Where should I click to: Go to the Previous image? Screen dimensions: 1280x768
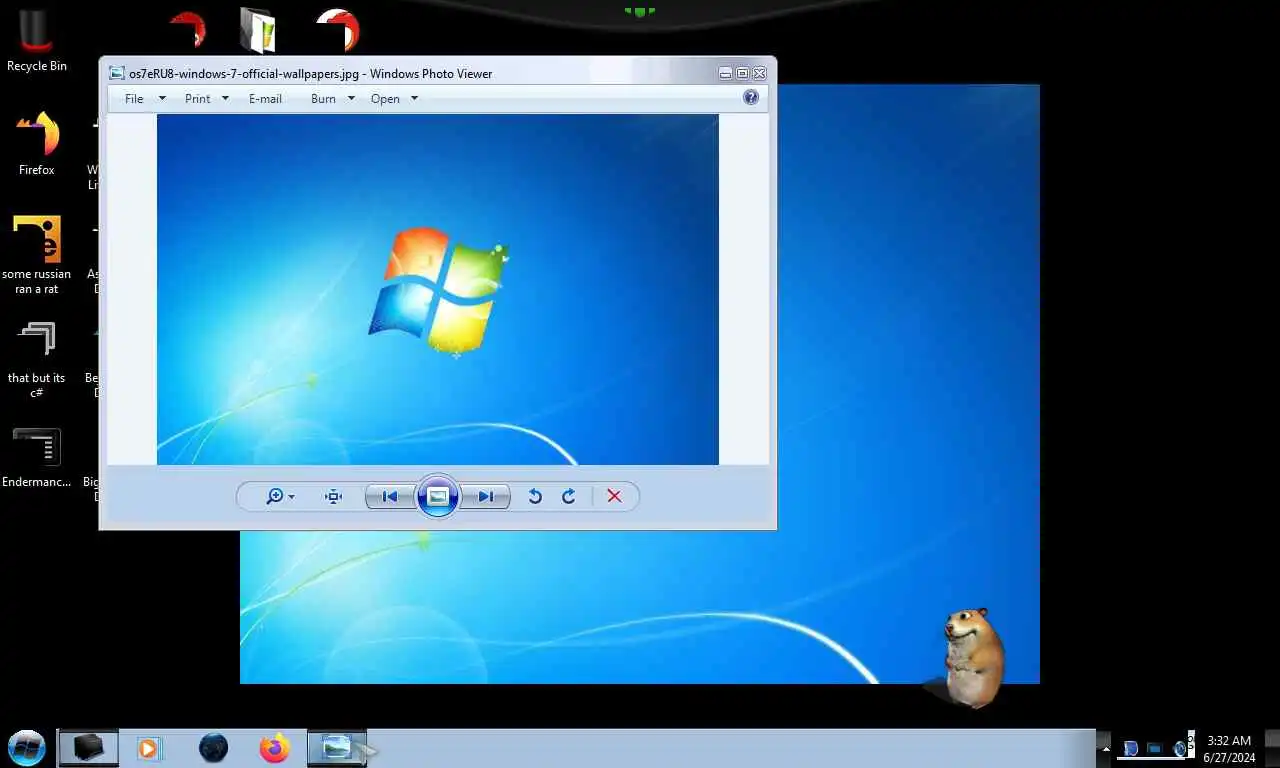pyautogui.click(x=390, y=496)
